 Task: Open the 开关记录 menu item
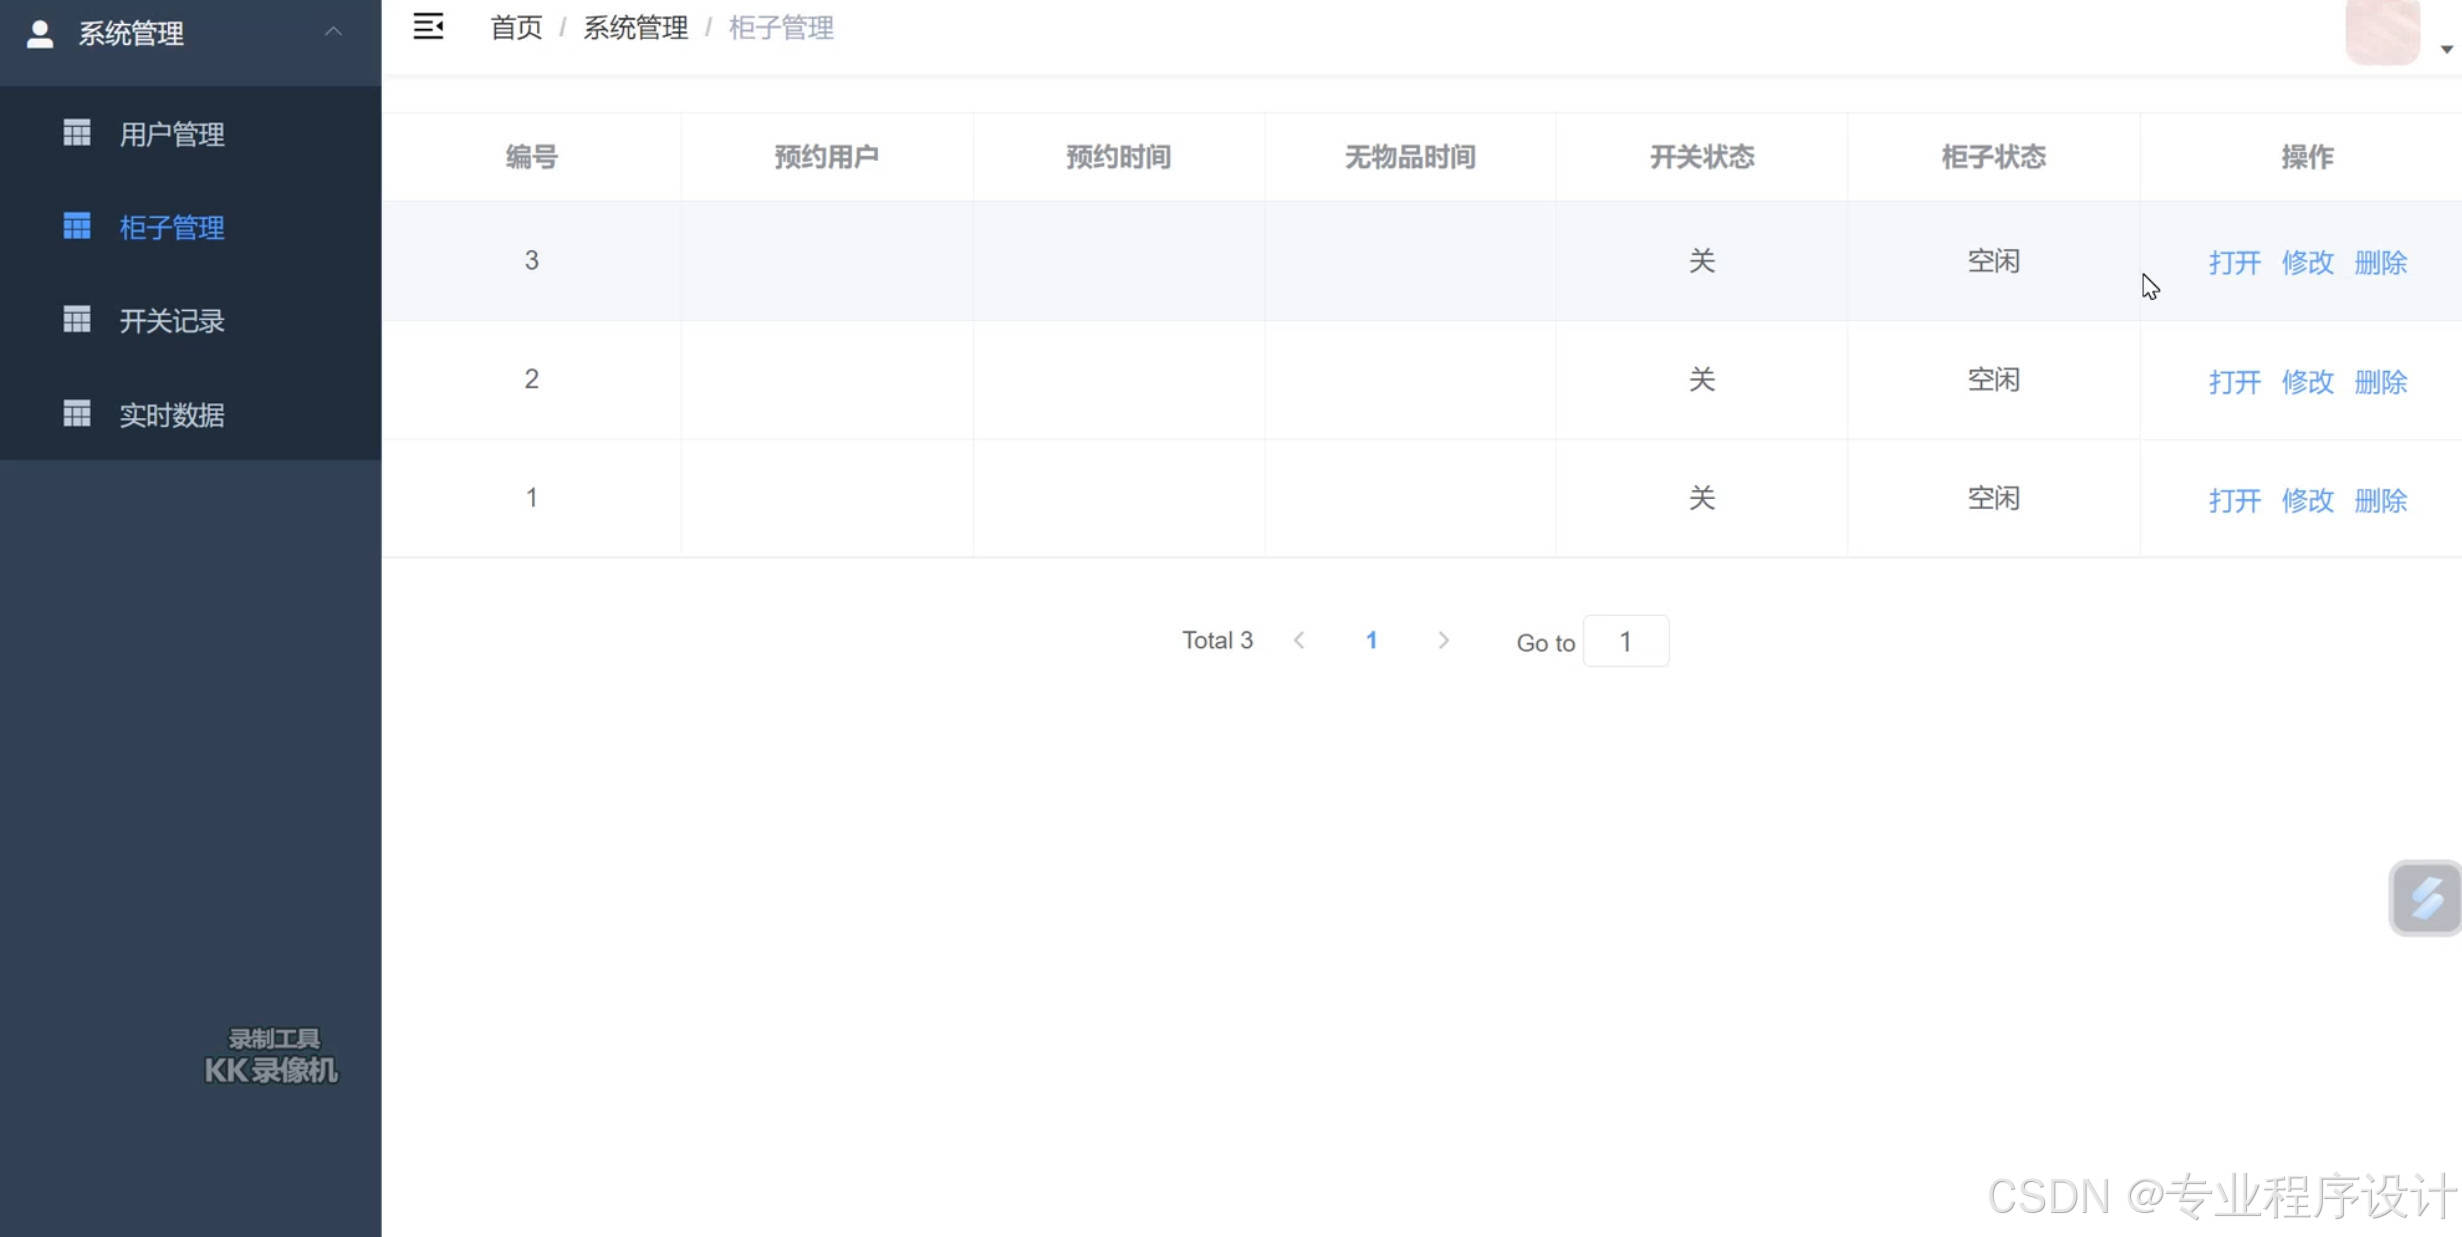[171, 321]
